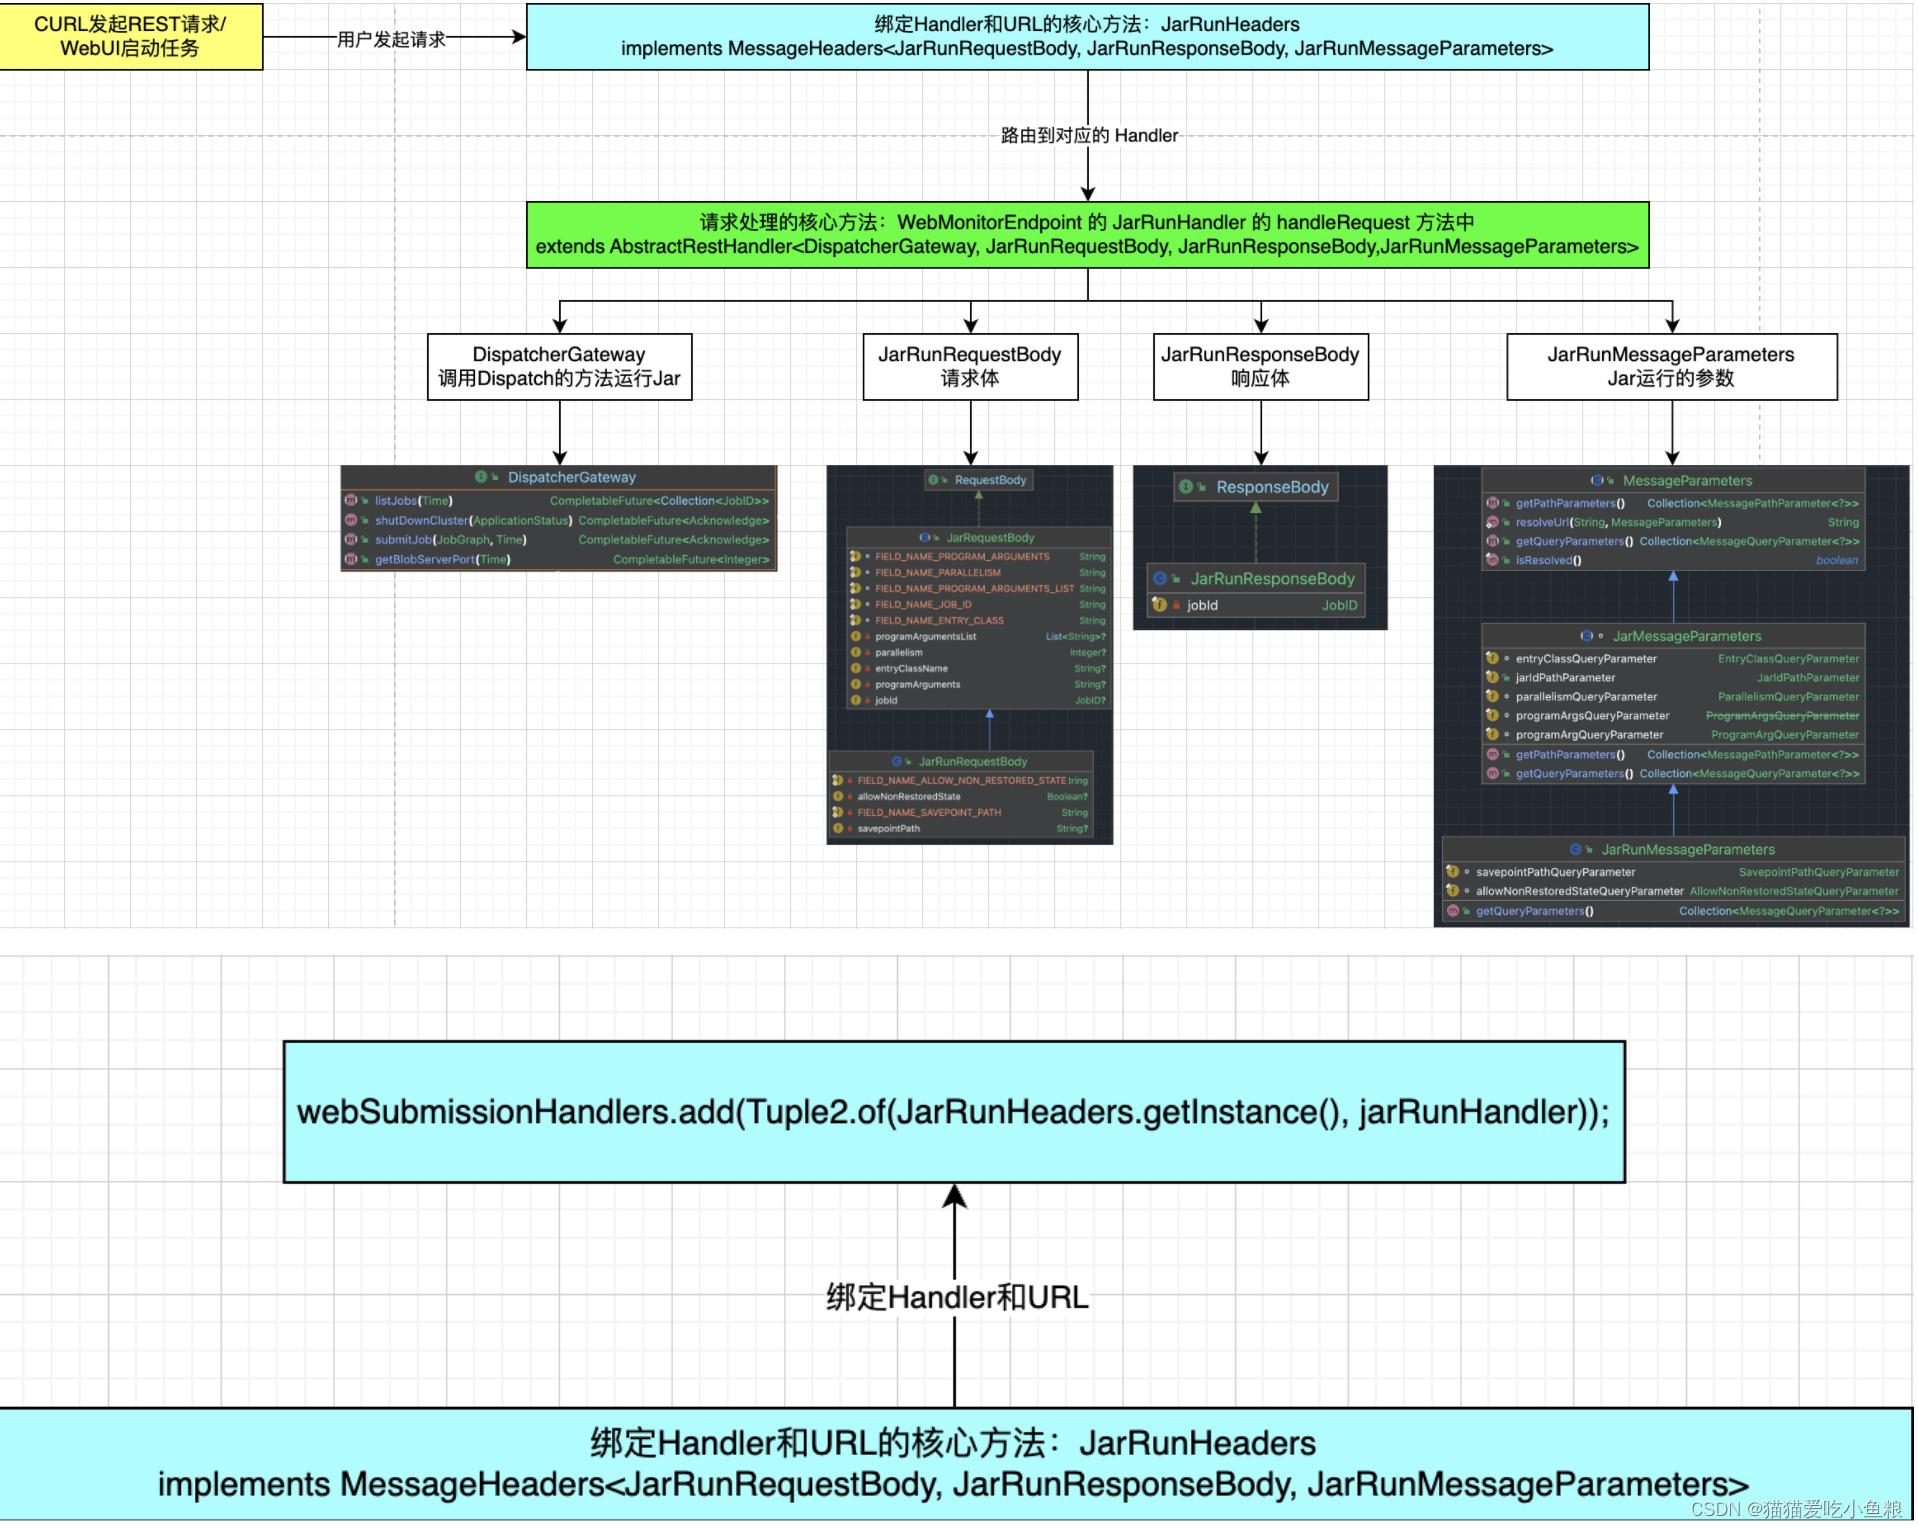Click the listJobs(Time) method name
Viewport: 1918px width, 1528px height.
(414, 501)
